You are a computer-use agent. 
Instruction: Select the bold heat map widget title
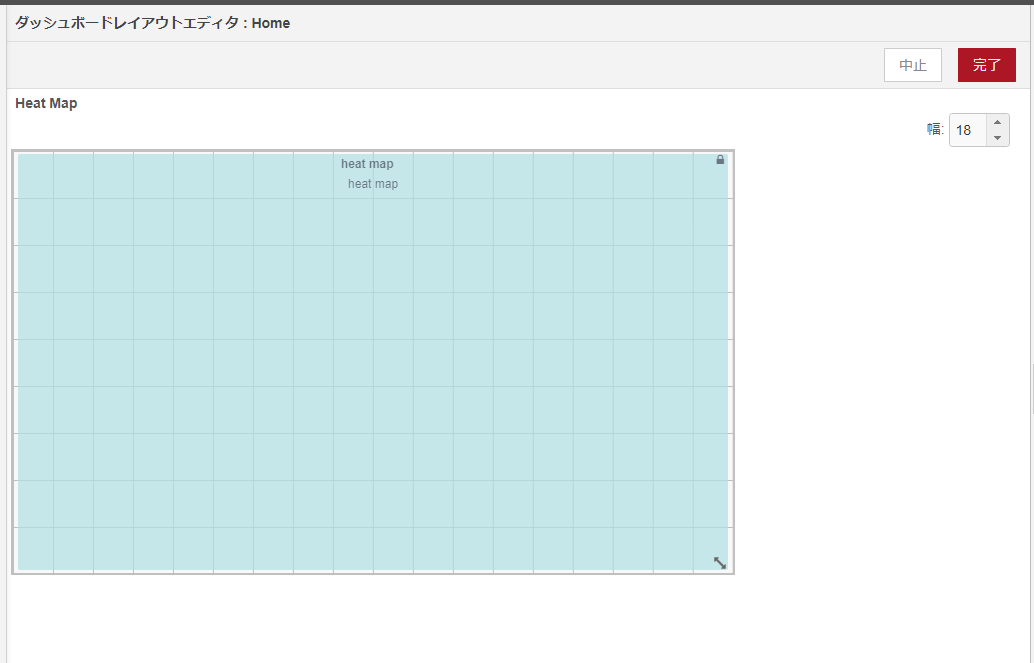pos(367,164)
